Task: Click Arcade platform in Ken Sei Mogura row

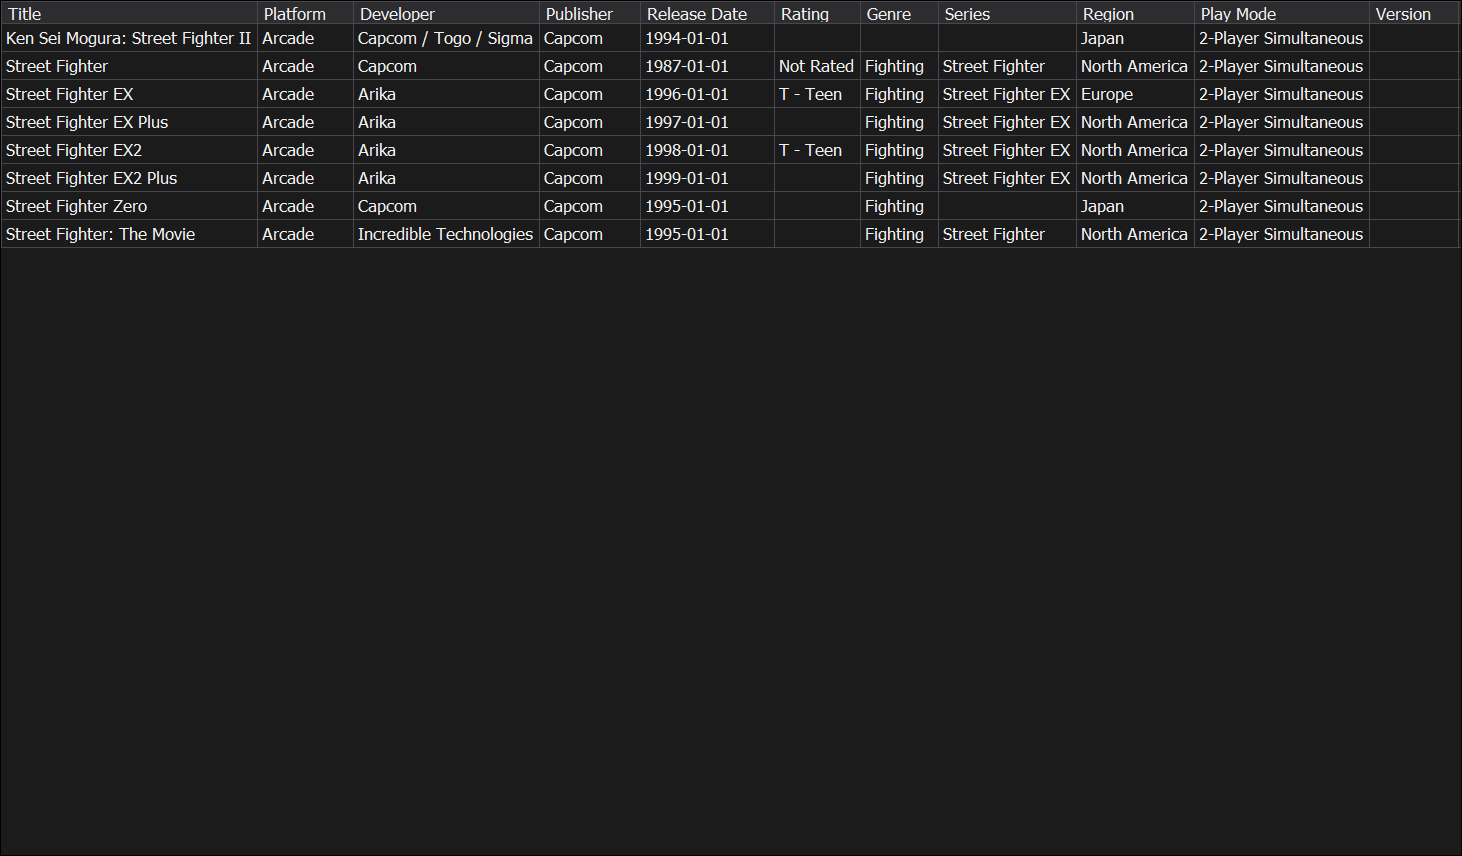Action: (305, 38)
